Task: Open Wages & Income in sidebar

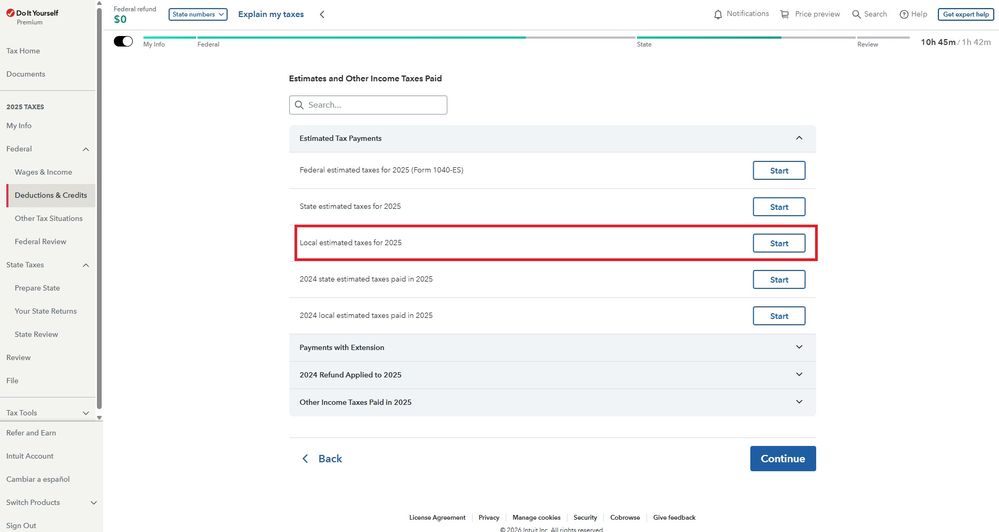Action: (x=43, y=172)
